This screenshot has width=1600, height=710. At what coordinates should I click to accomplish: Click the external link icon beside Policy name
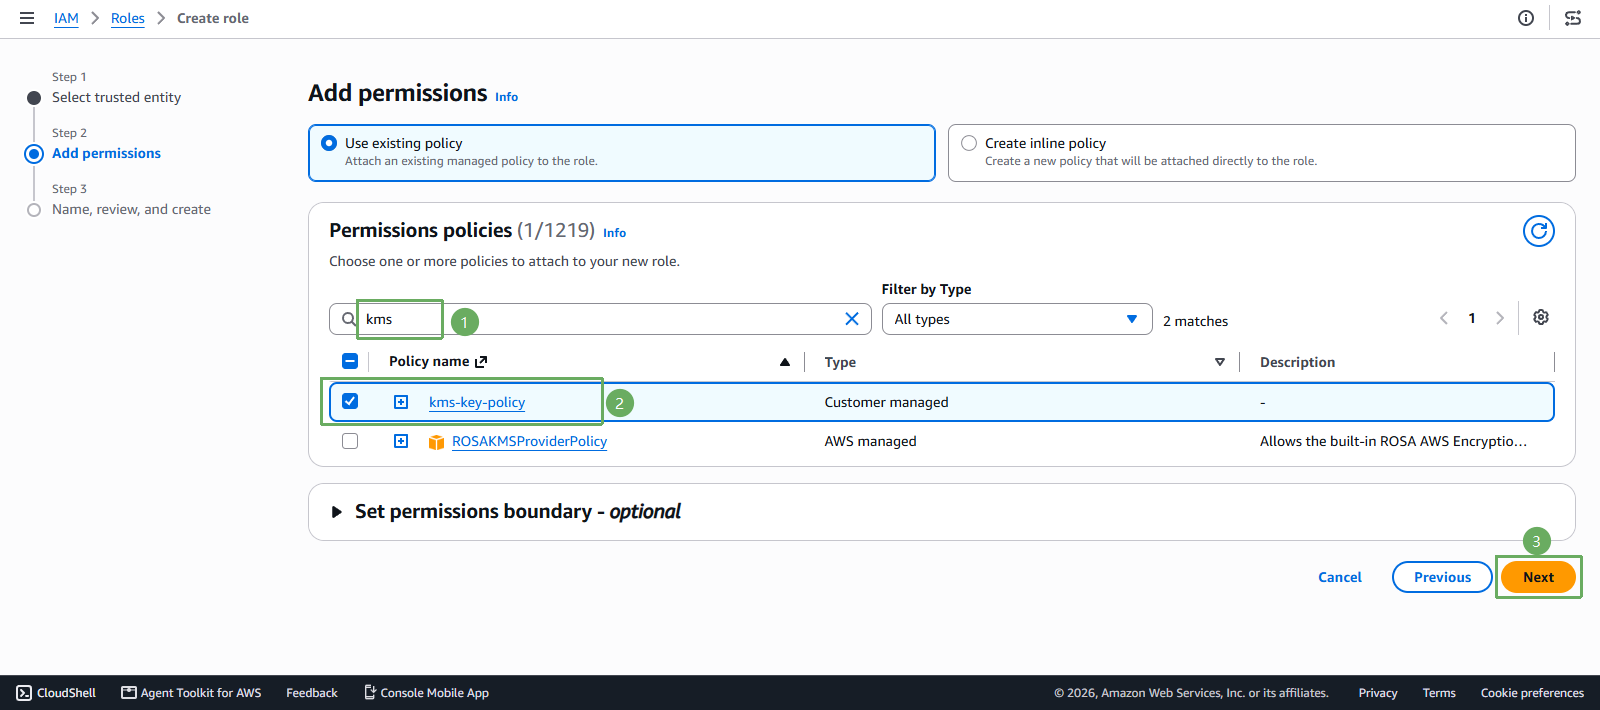click(481, 362)
